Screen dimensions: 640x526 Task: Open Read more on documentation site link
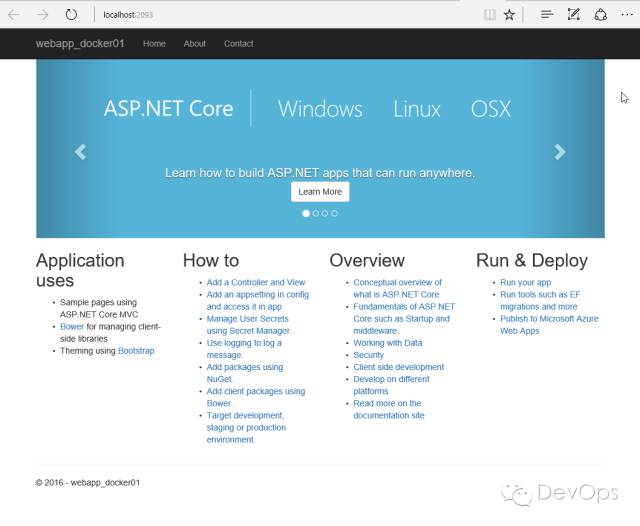tap(389, 409)
